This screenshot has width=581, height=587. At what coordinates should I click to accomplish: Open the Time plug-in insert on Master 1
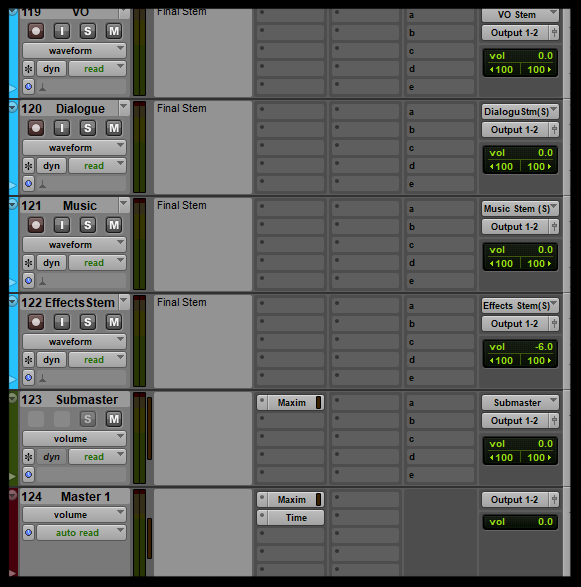pos(296,518)
